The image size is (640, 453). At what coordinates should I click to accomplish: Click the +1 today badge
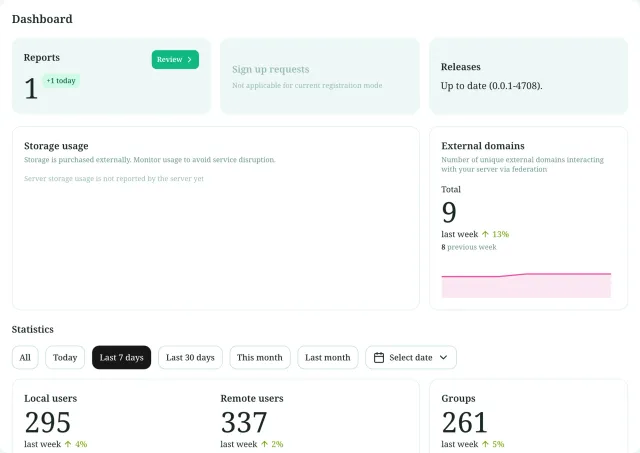(x=61, y=80)
